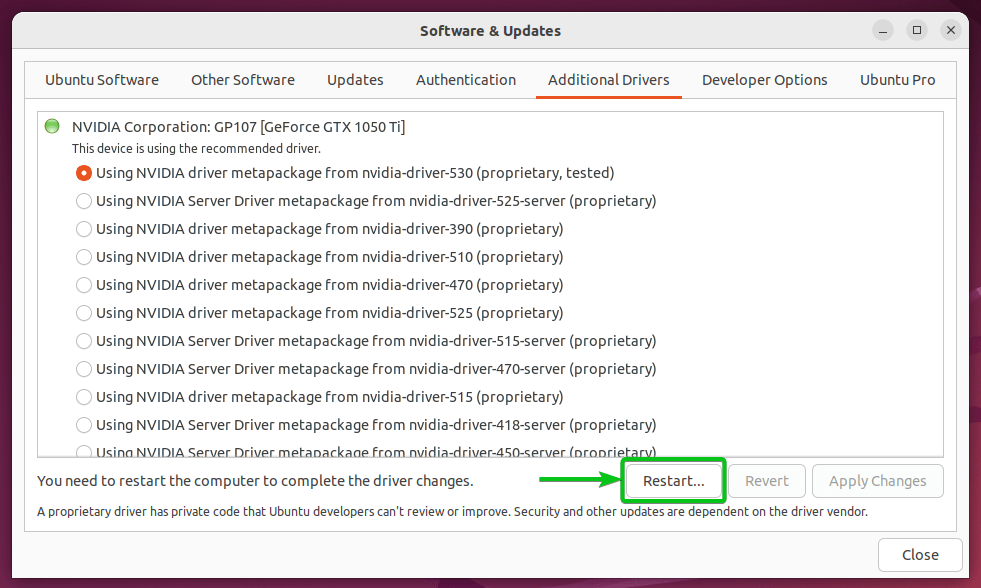Click the Apply Changes button

pyautogui.click(x=878, y=481)
